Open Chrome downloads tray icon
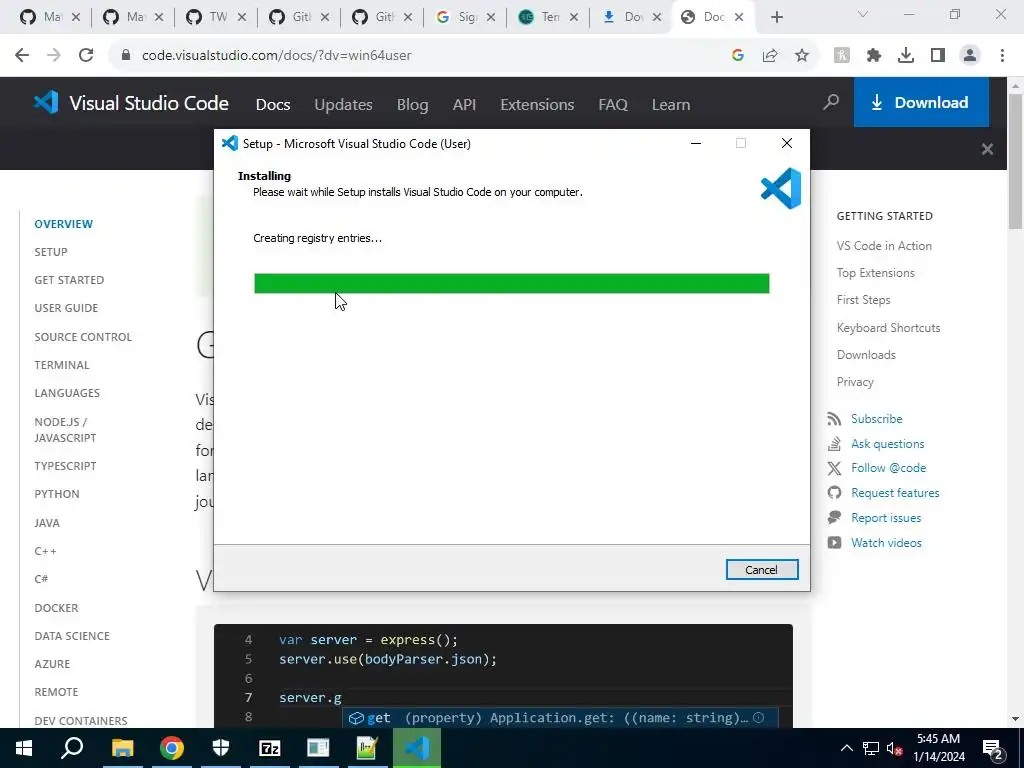The width and height of the screenshot is (1024, 768). point(906,56)
